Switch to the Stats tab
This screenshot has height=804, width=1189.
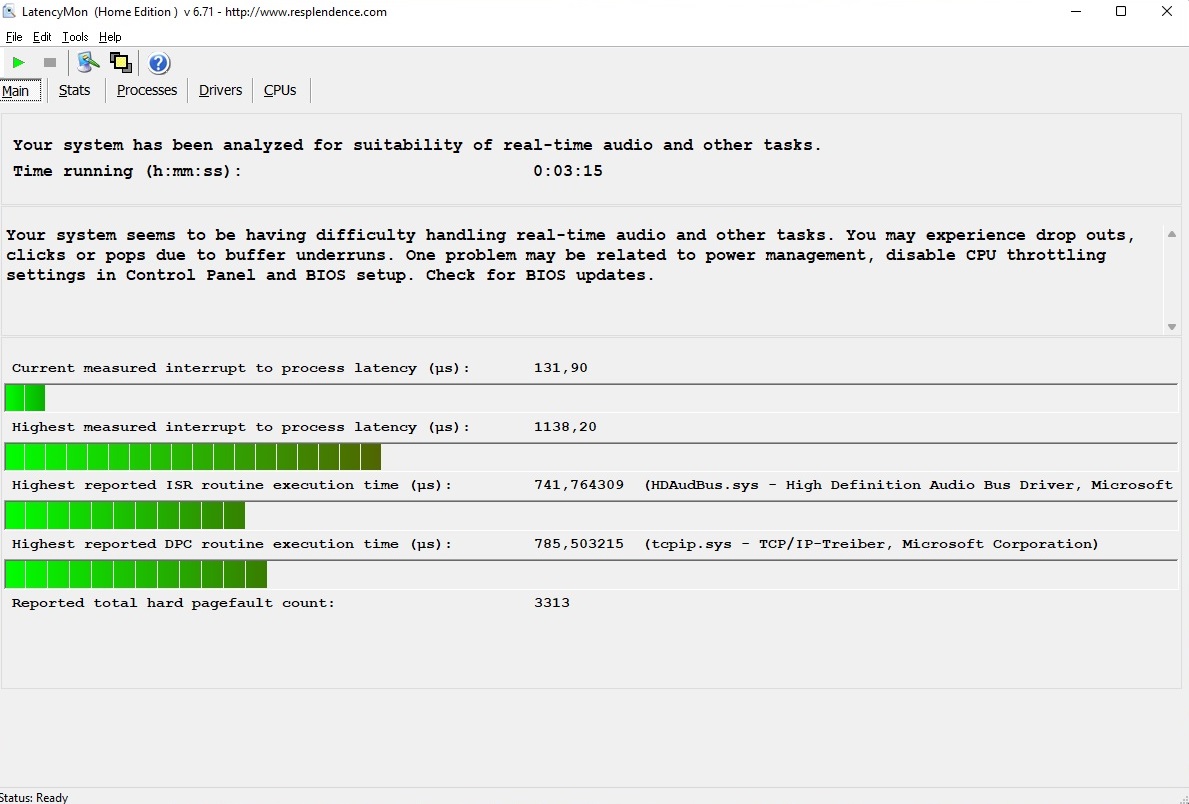point(75,90)
